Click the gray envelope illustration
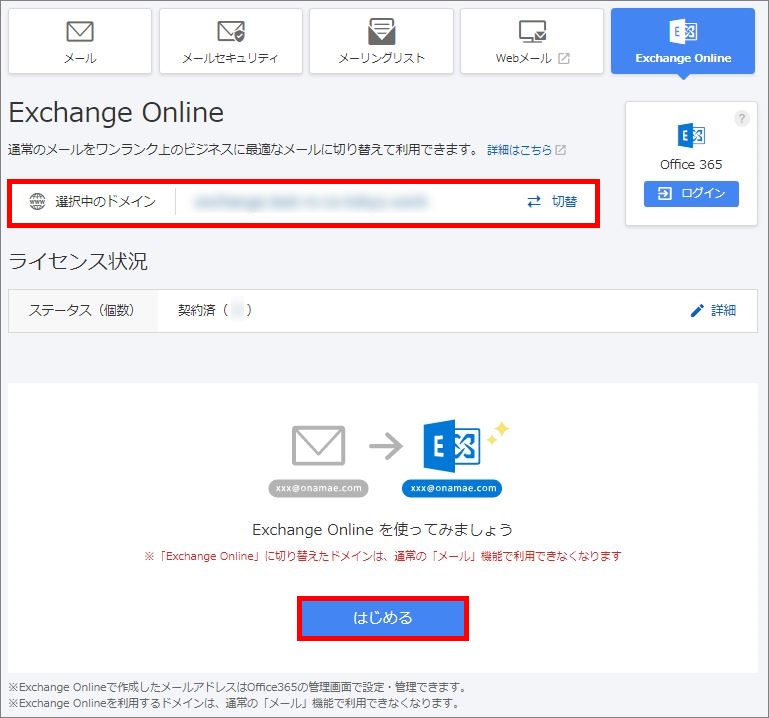 318,445
